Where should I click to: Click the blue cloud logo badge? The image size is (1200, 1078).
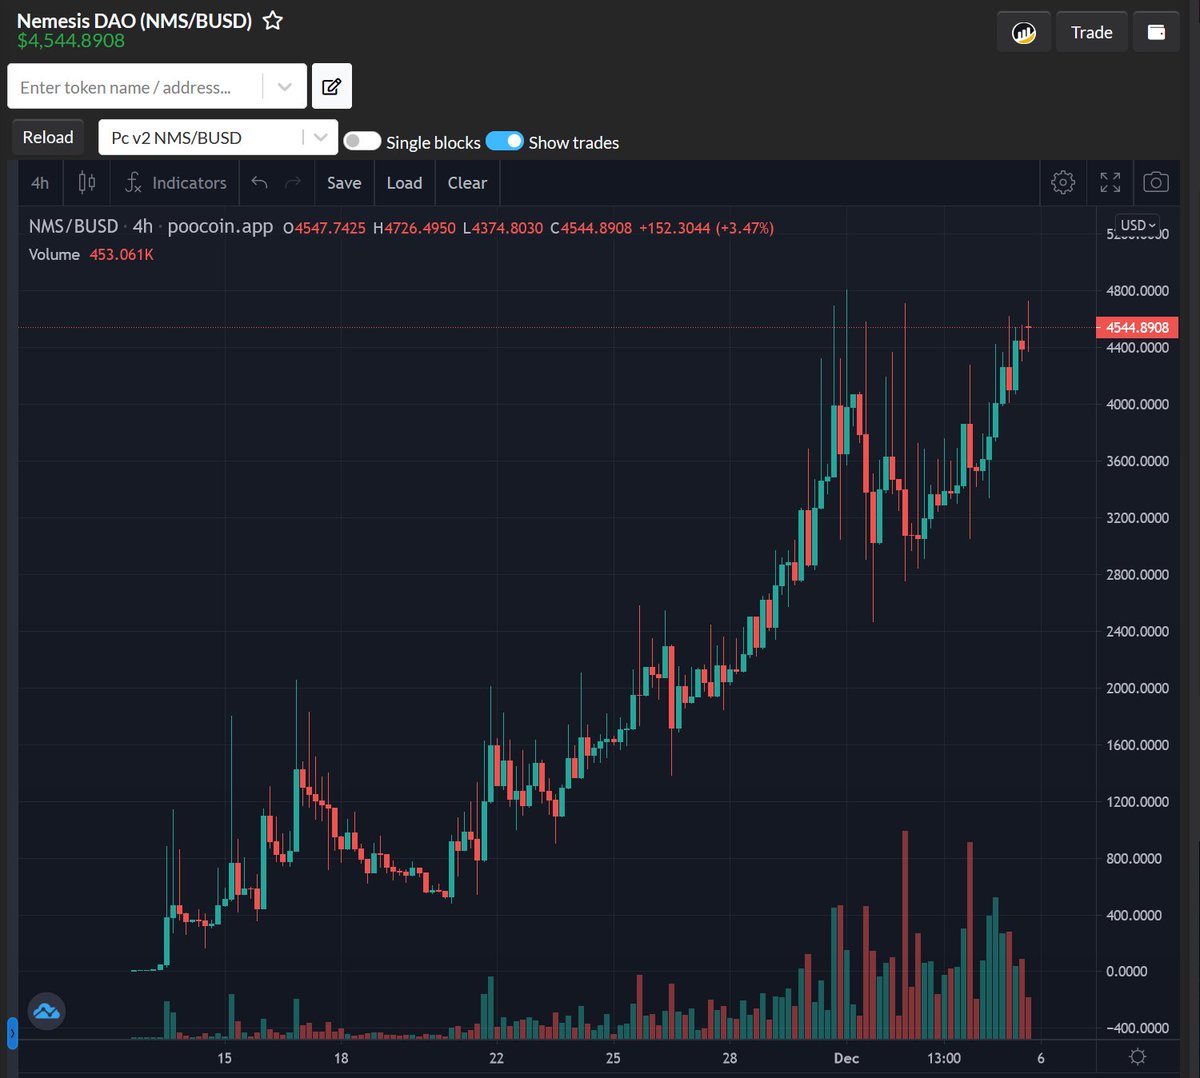click(46, 1012)
